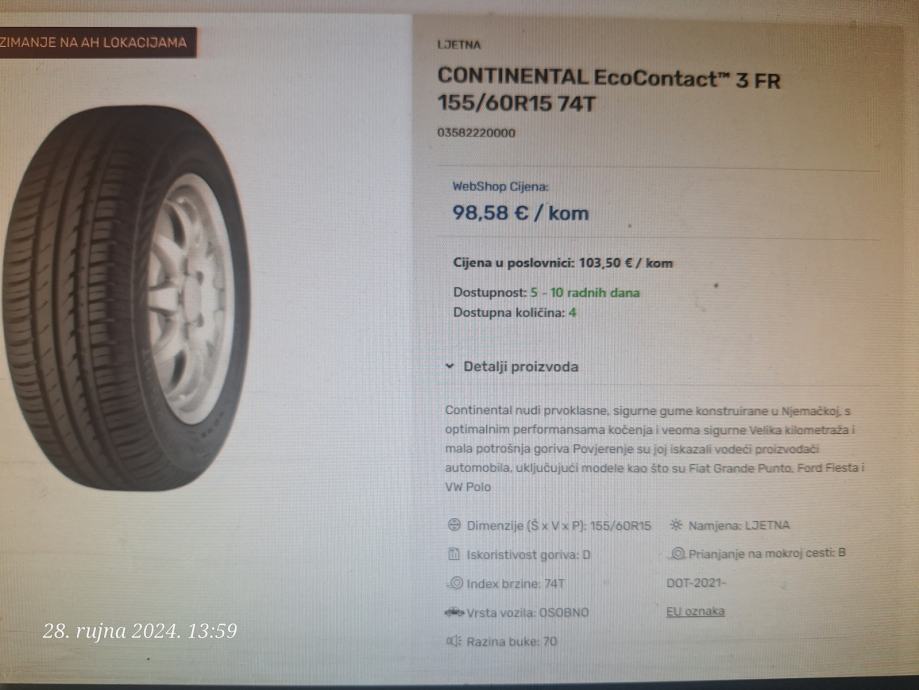
Task: Click the fuel efficiency pump icon
Action: click(454, 554)
